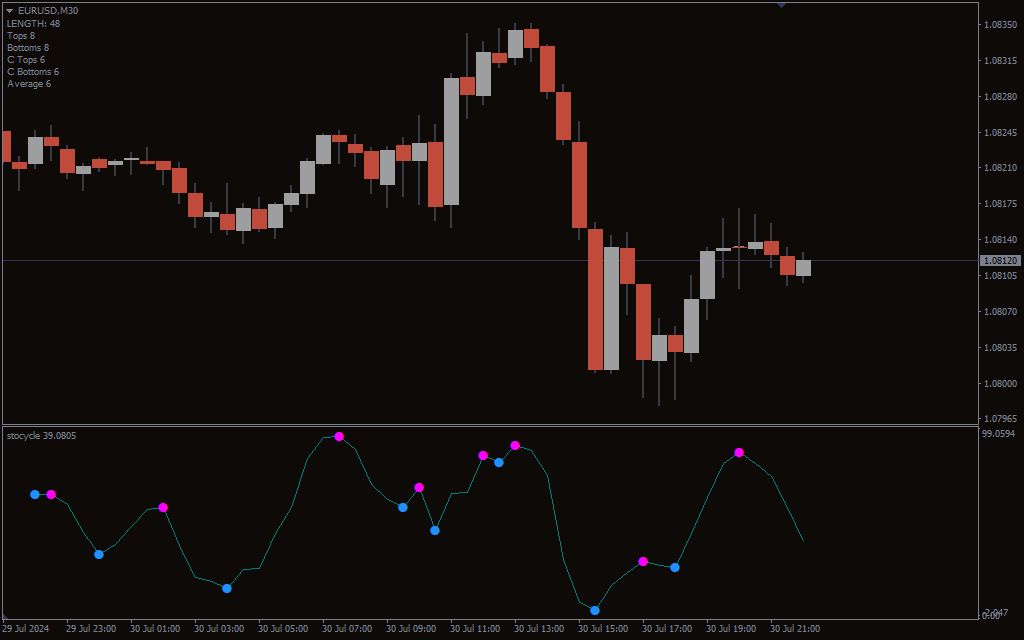Click the current price tag 1.08120
Viewport: 1024px width, 640px height.
(999, 260)
